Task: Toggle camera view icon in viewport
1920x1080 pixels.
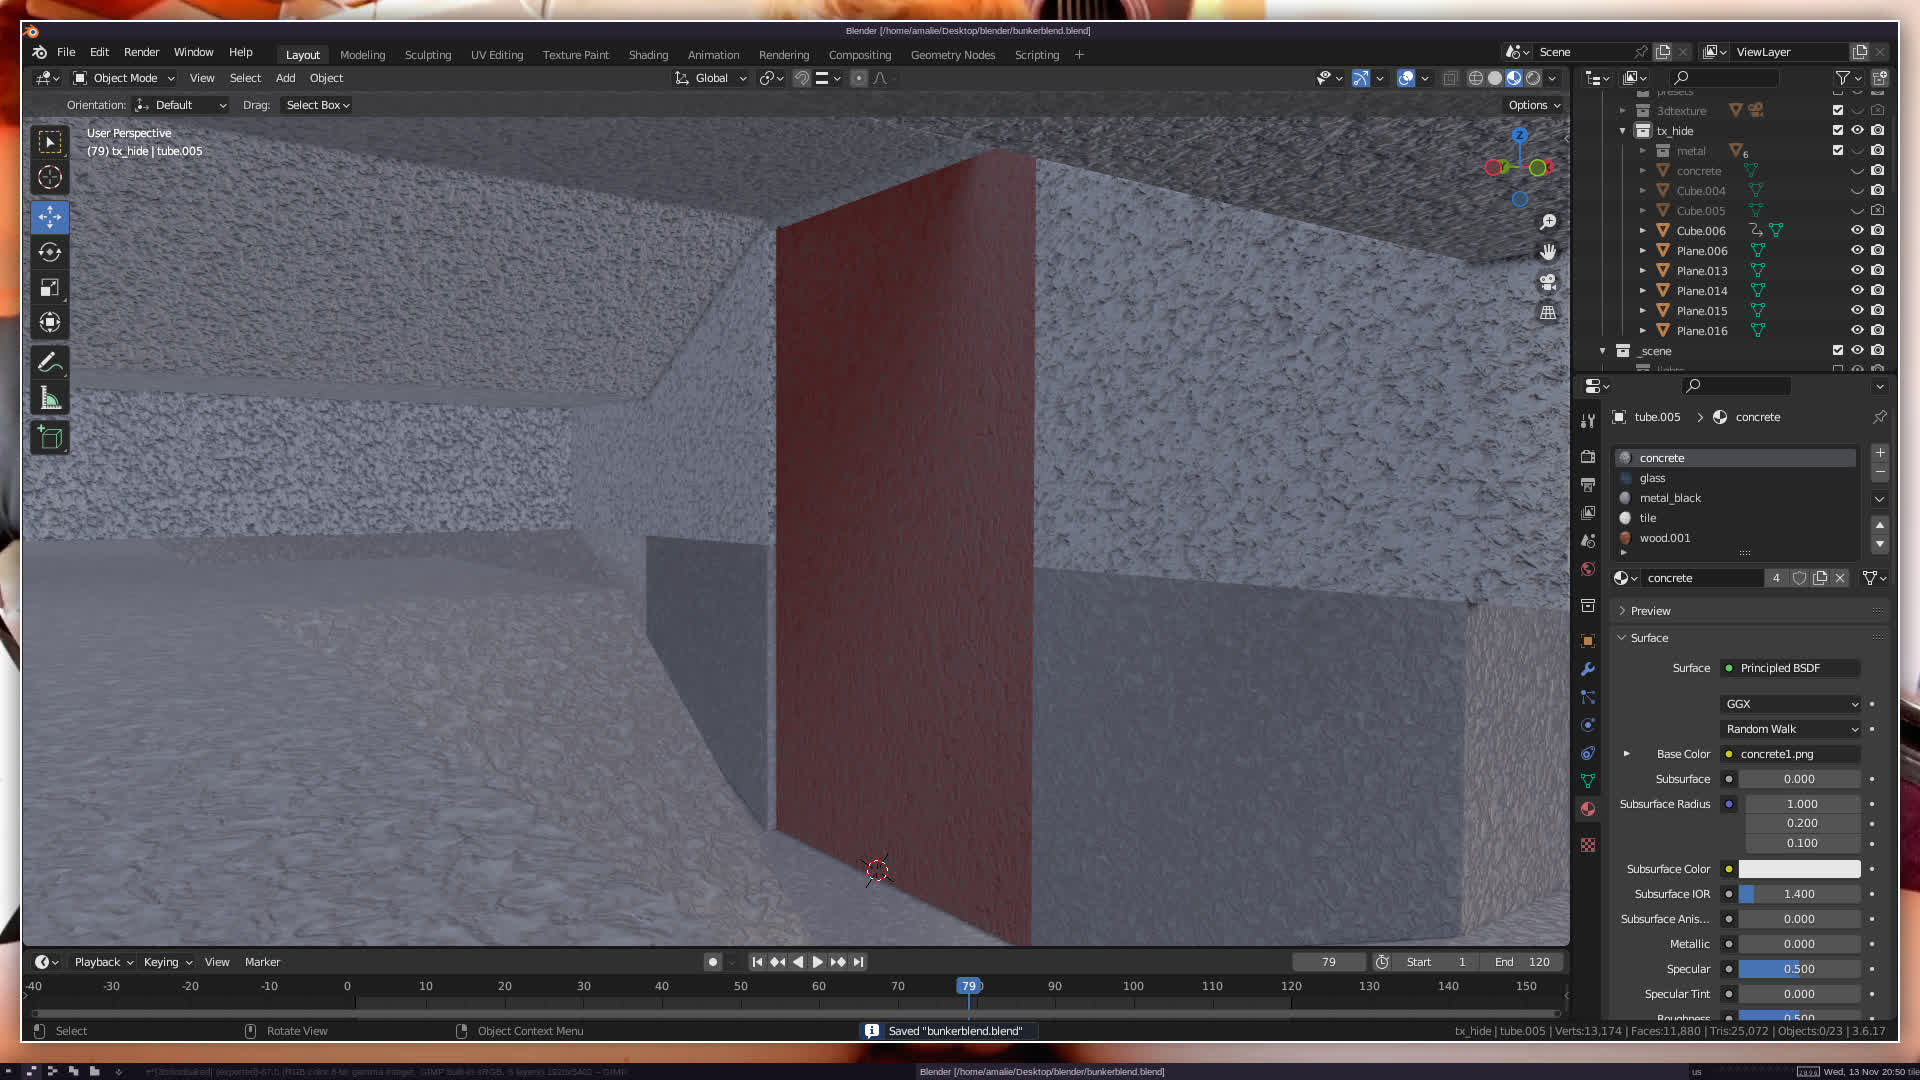Action: (1548, 282)
